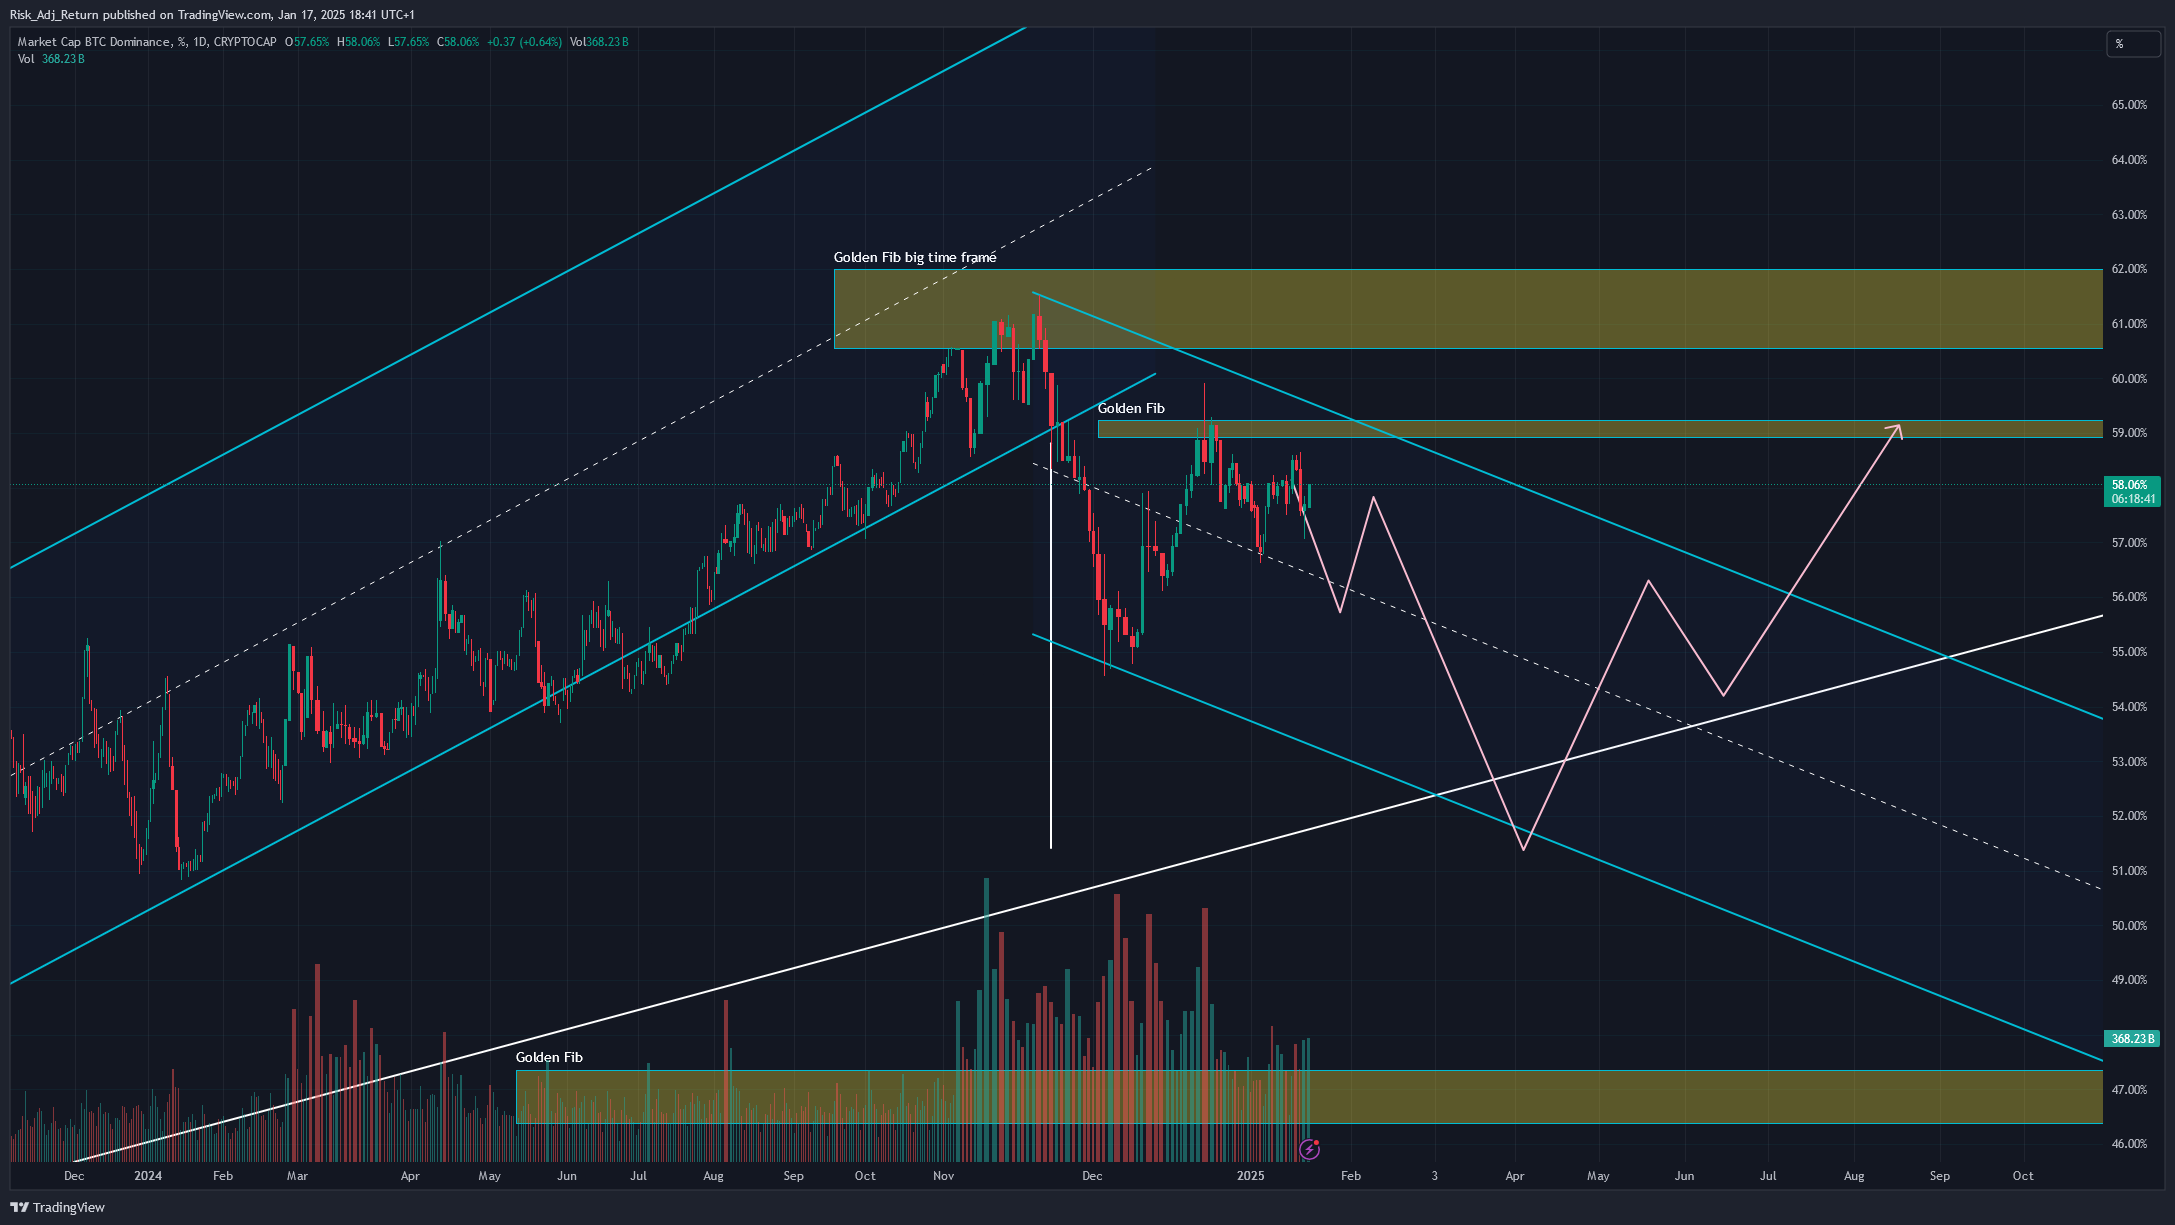This screenshot has height=1225, width=2175.
Task: Click the volume value tag 368.23B on axis
Action: [x=2131, y=1039]
